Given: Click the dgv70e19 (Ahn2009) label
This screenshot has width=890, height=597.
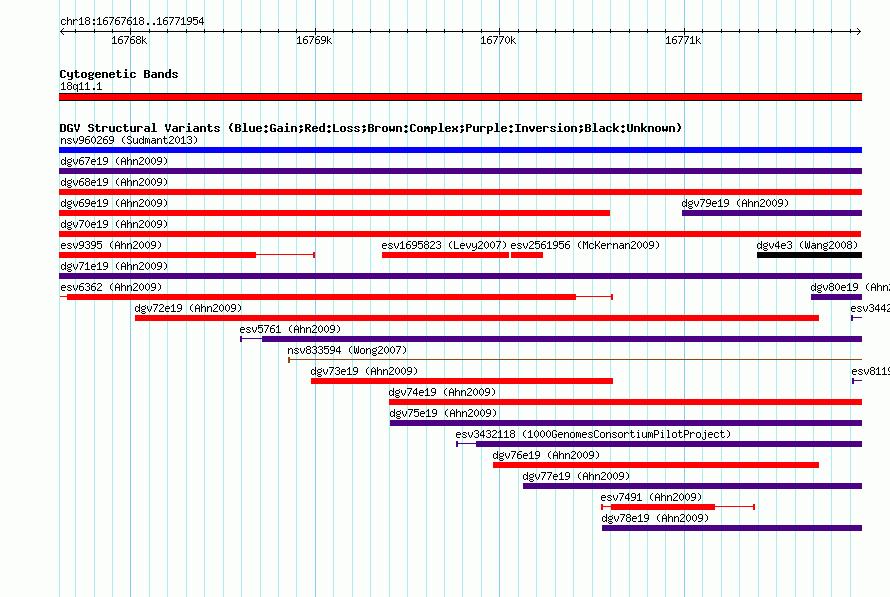Looking at the screenshot, I should [x=114, y=224].
